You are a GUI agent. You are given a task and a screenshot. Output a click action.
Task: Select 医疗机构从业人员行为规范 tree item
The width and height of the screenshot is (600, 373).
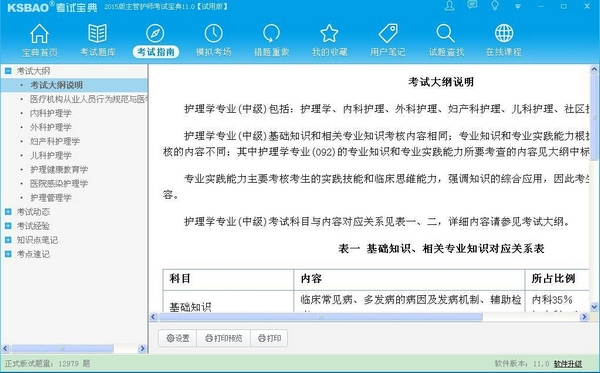(89, 99)
